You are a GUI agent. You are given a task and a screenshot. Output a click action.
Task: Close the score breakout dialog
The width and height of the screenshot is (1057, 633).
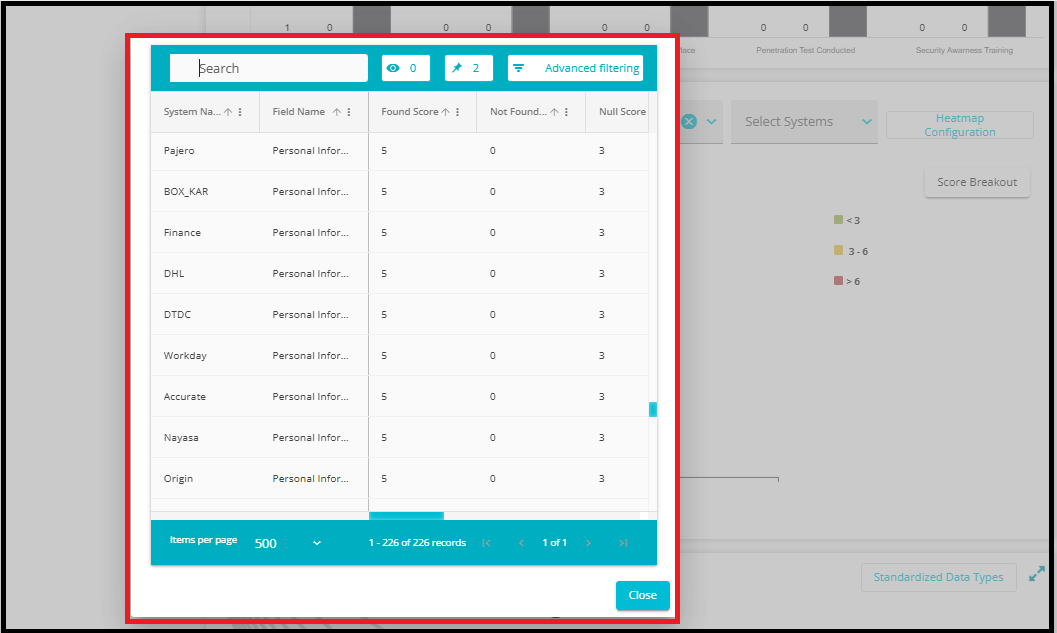[x=642, y=595]
